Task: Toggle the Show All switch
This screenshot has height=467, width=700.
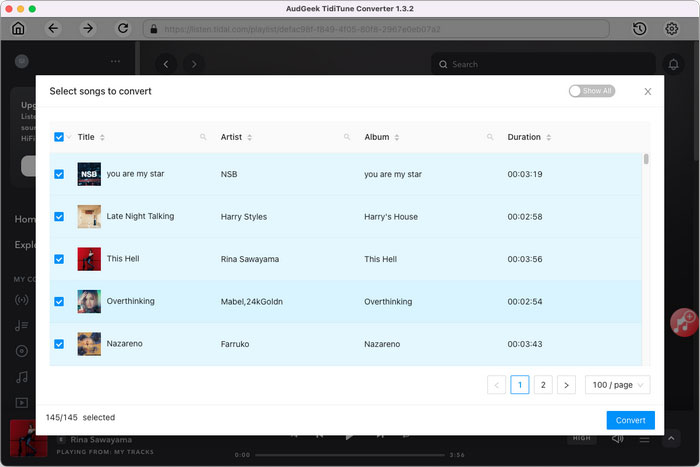Action: (592, 91)
